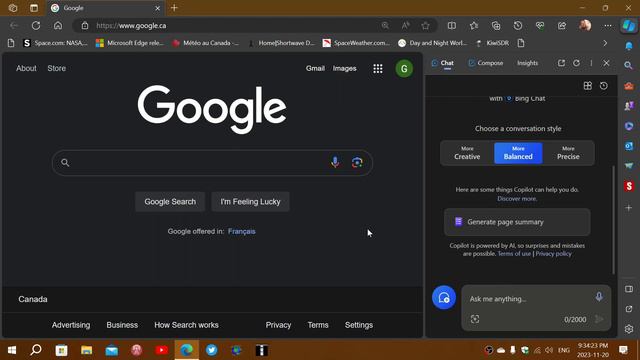This screenshot has height=360, width=640.
Task: Open Space.com NASA bookmark
Action: pyautogui.click(x=55, y=43)
